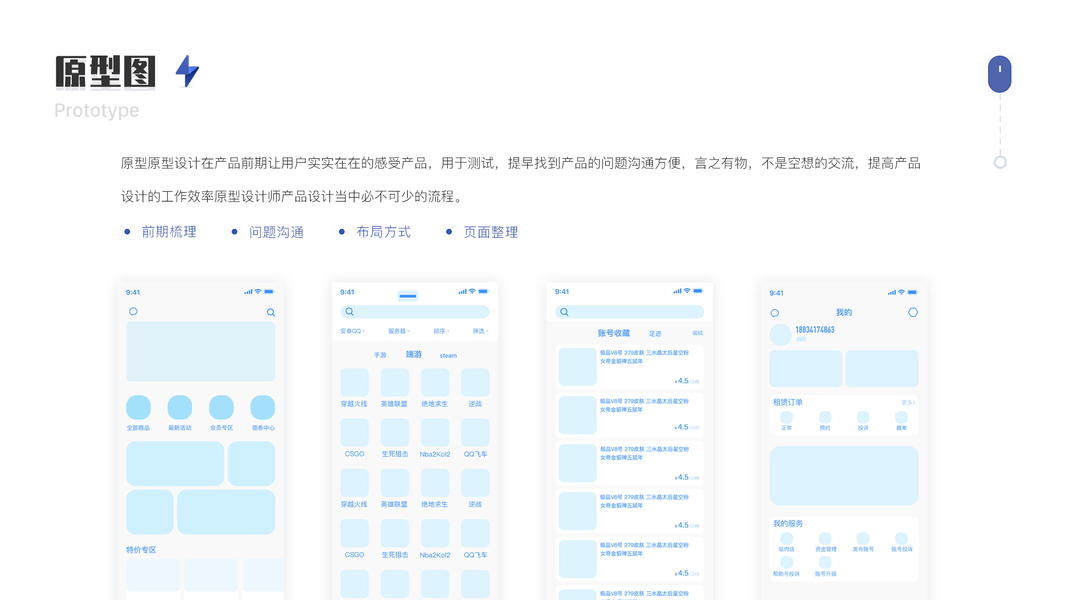Open the upper 生死狙击 game icon
The width and height of the screenshot is (1067, 600).
click(395, 433)
